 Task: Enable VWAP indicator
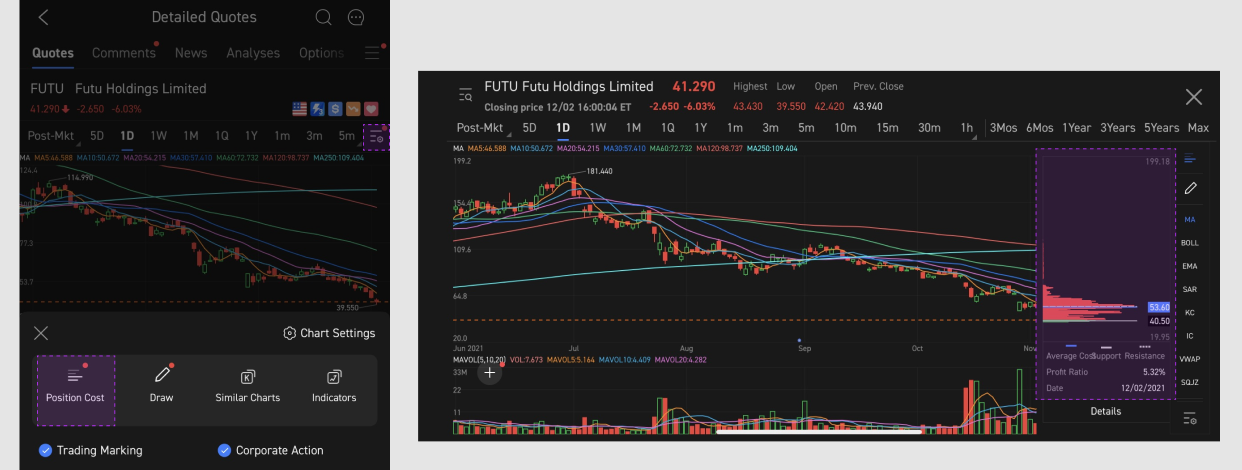click(1190, 359)
